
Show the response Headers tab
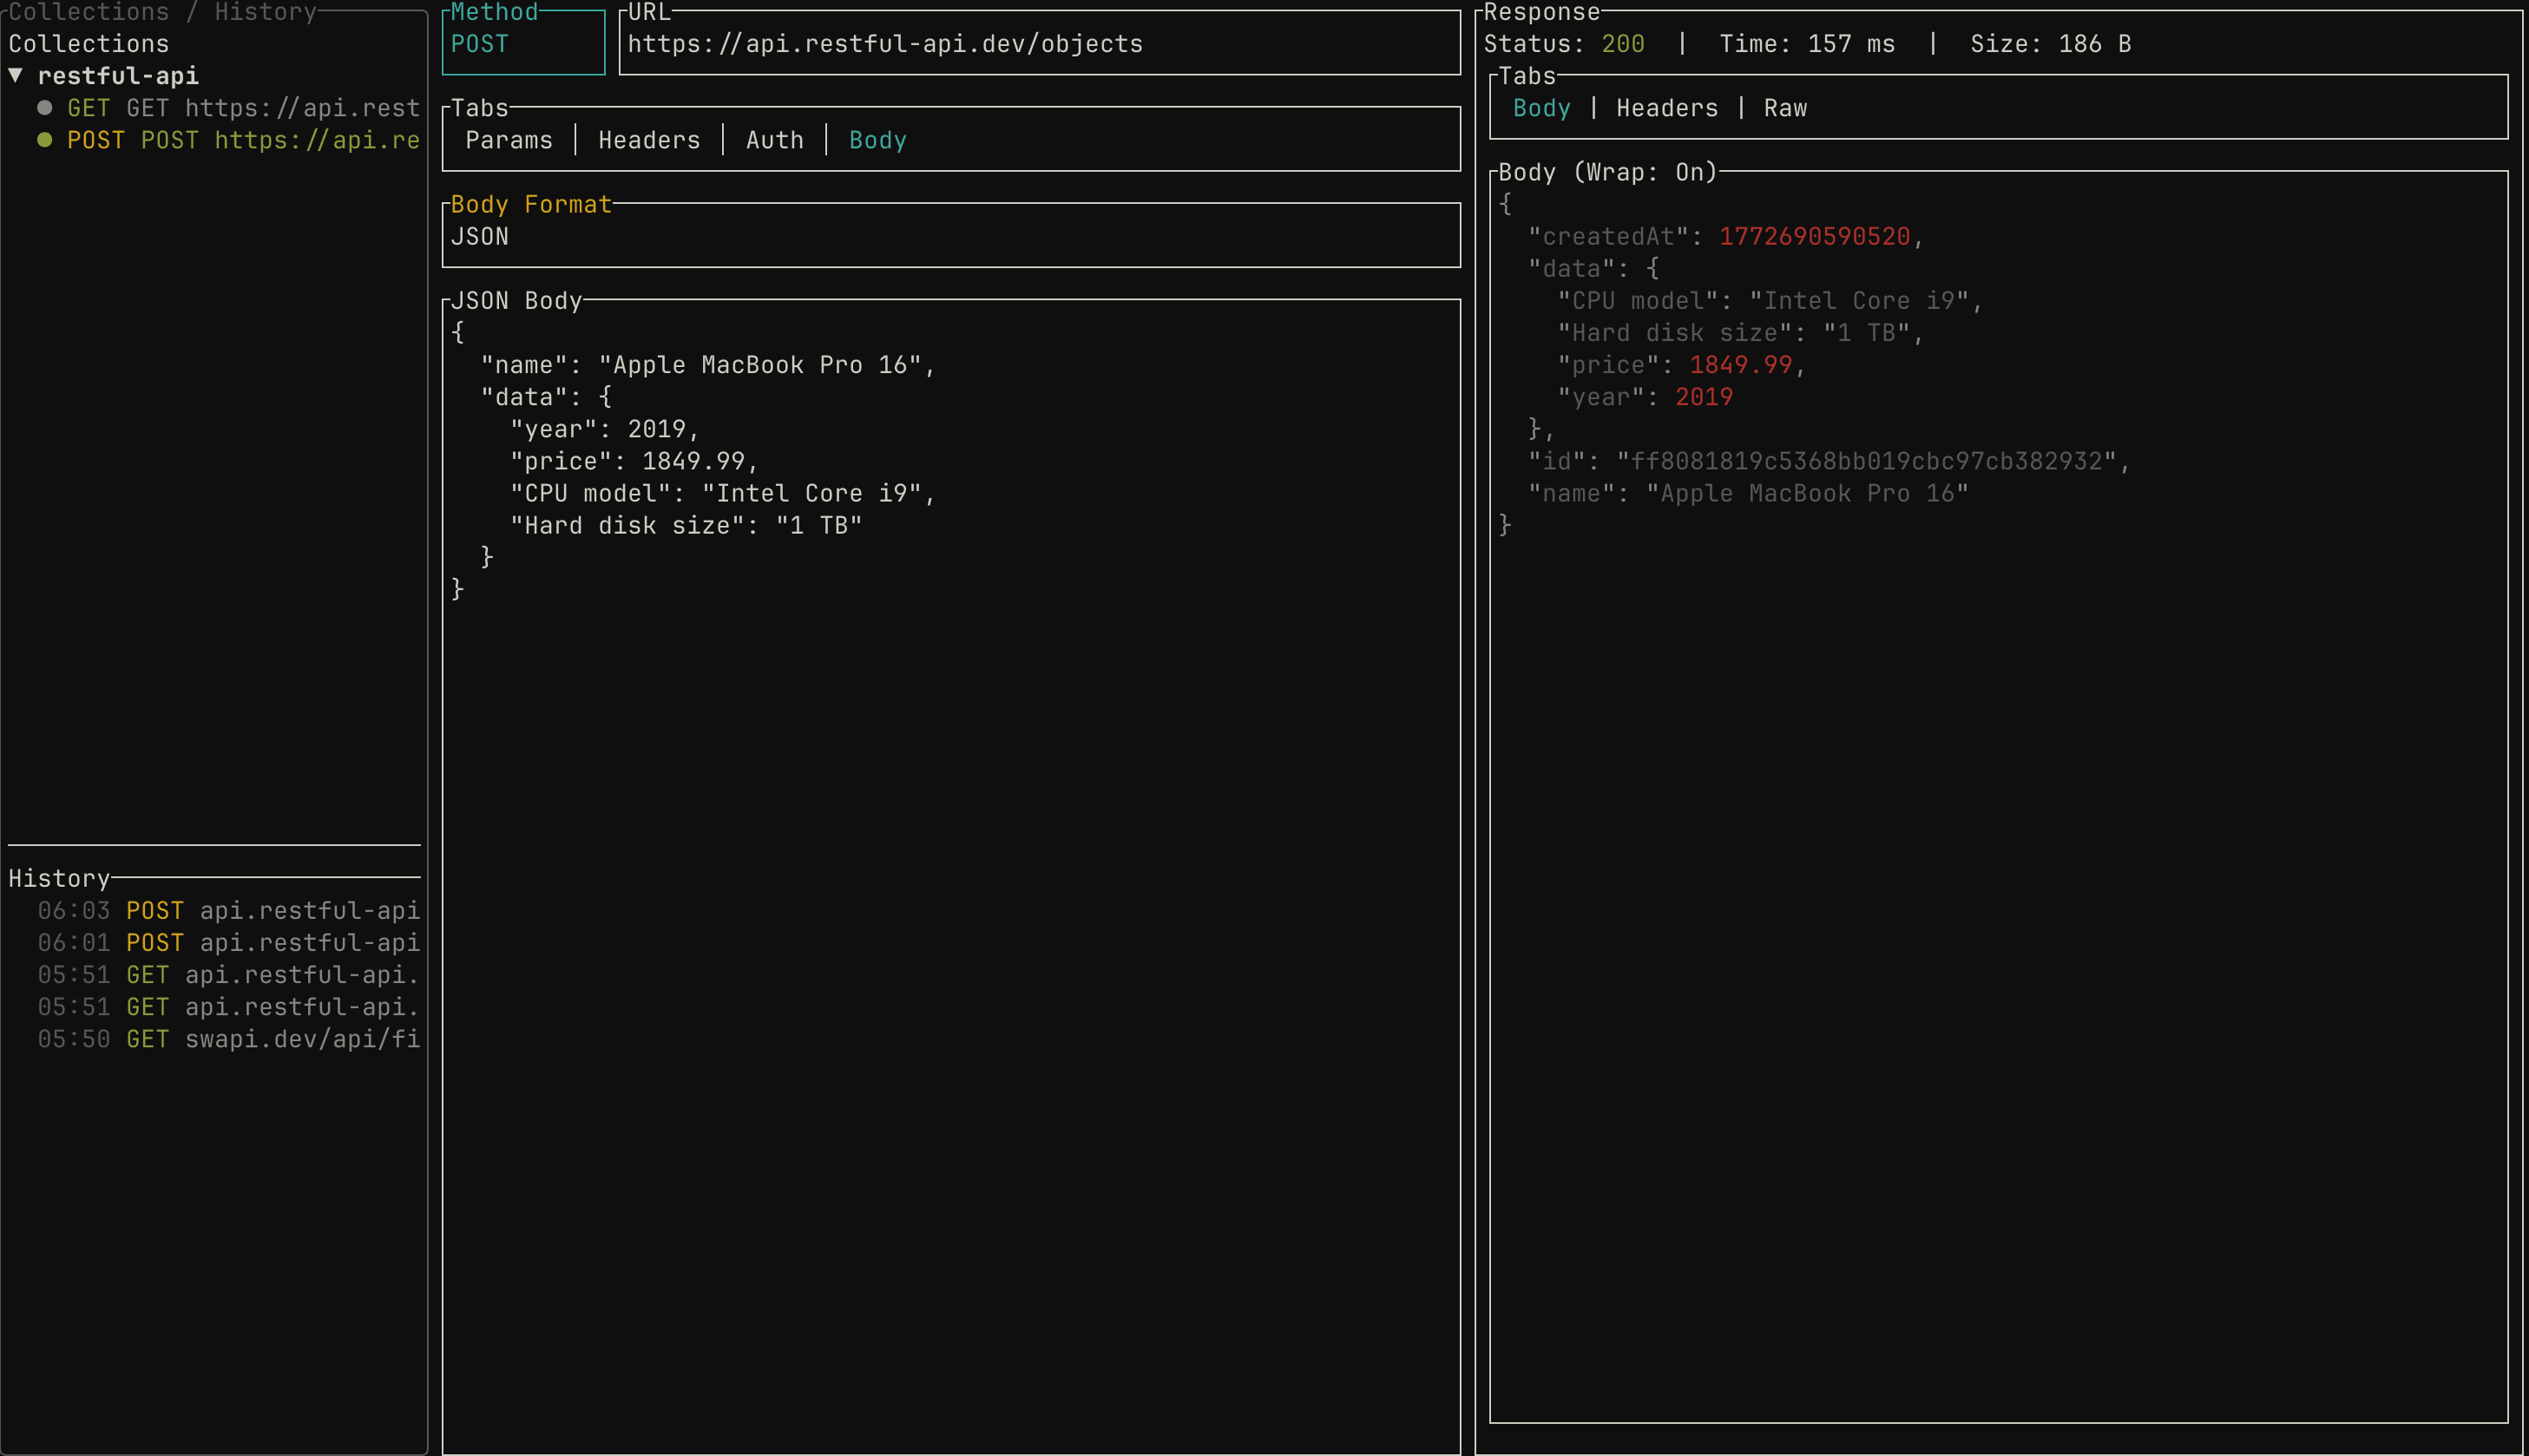(1666, 108)
